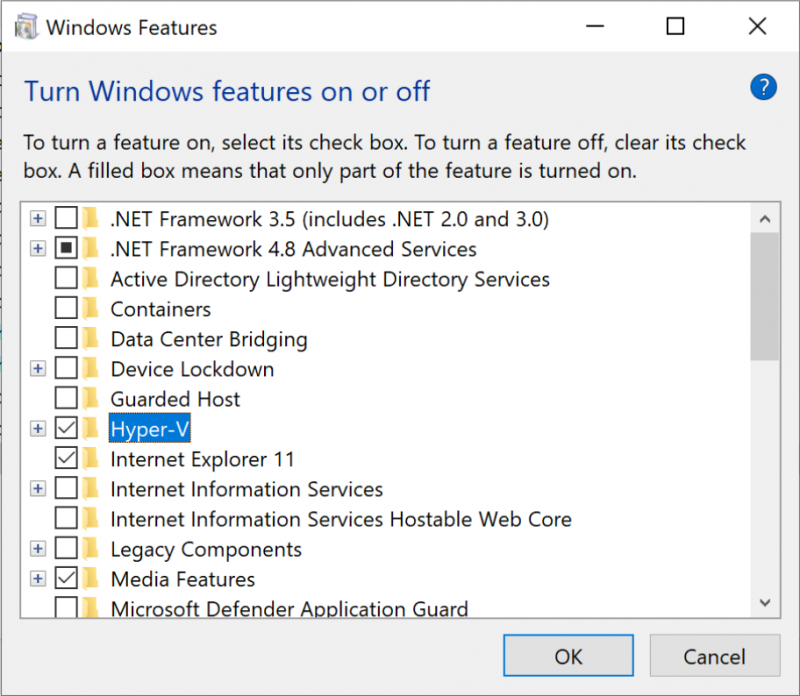Click the blue help question mark icon
Image resolution: width=800 pixels, height=696 pixels.
coord(763,88)
